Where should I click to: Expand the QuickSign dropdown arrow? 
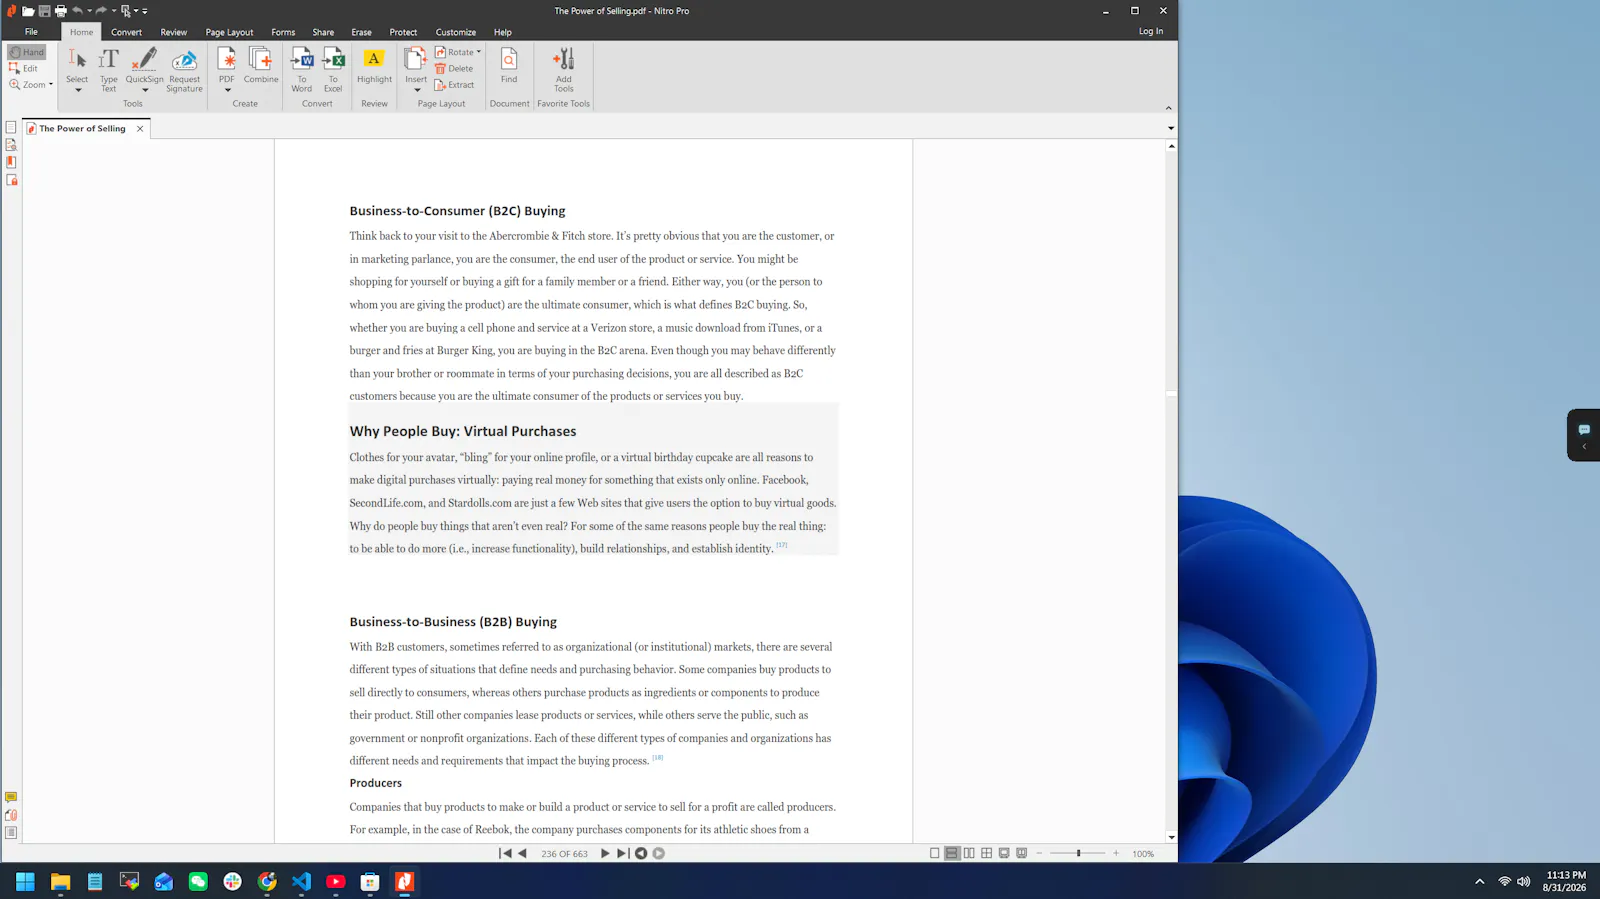[x=145, y=90]
